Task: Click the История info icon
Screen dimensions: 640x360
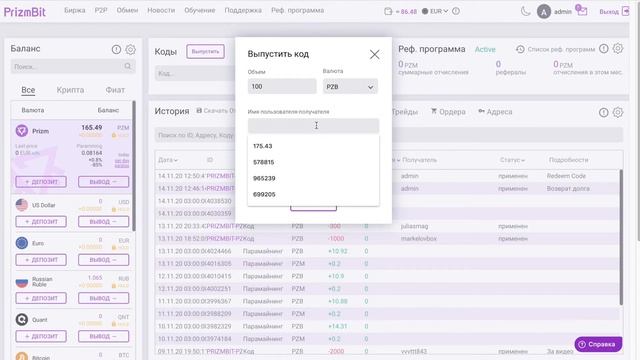Action: [x=604, y=113]
